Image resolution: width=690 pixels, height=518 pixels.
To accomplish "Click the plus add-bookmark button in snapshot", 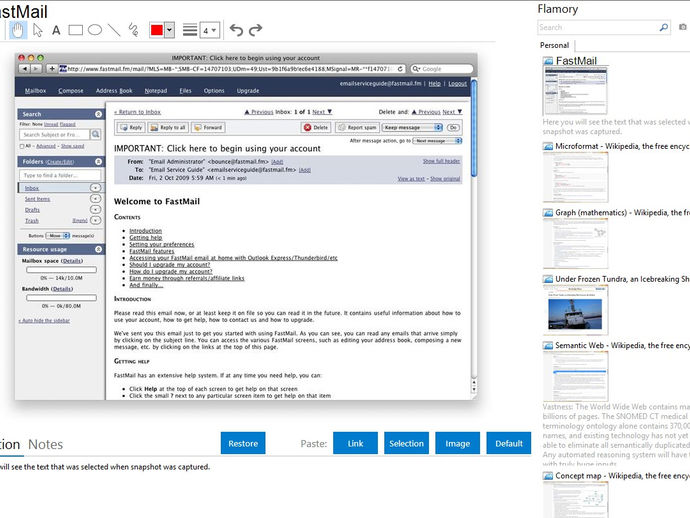I will (x=52, y=69).
